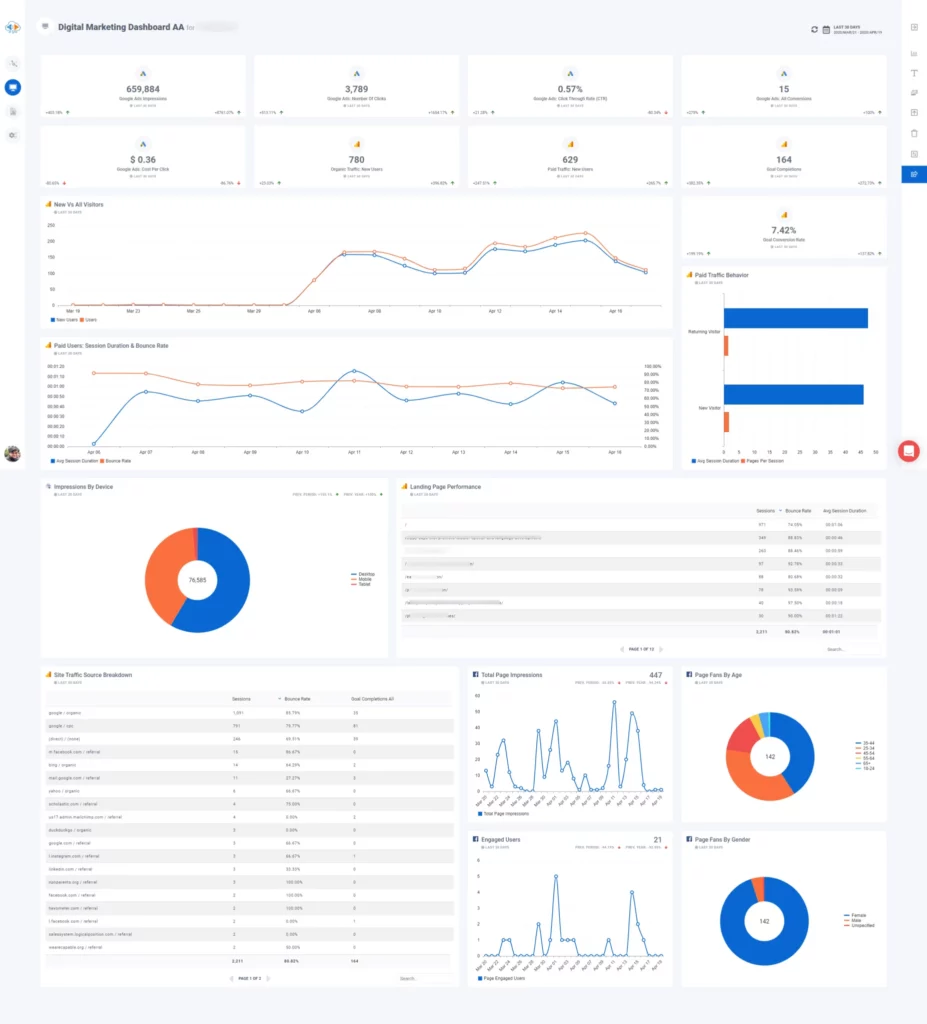Screen dimensions: 927x1024
Task: Select the blue dashboard monitor icon in left sidebar
Action: tap(12, 88)
